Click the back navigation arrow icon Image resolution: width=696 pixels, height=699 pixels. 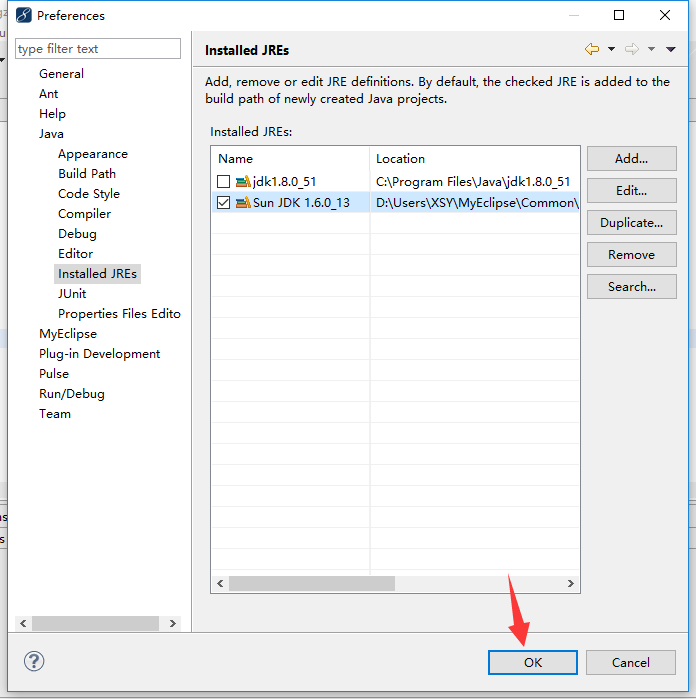592,49
